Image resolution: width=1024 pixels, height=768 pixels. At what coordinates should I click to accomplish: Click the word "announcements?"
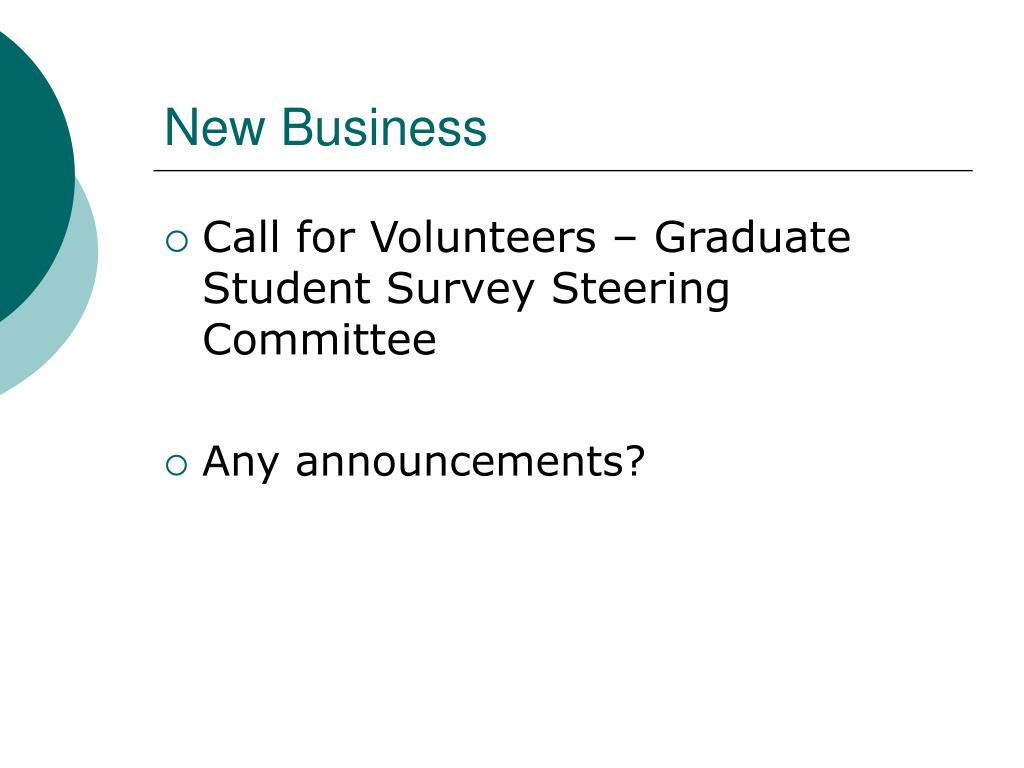[x=470, y=461]
